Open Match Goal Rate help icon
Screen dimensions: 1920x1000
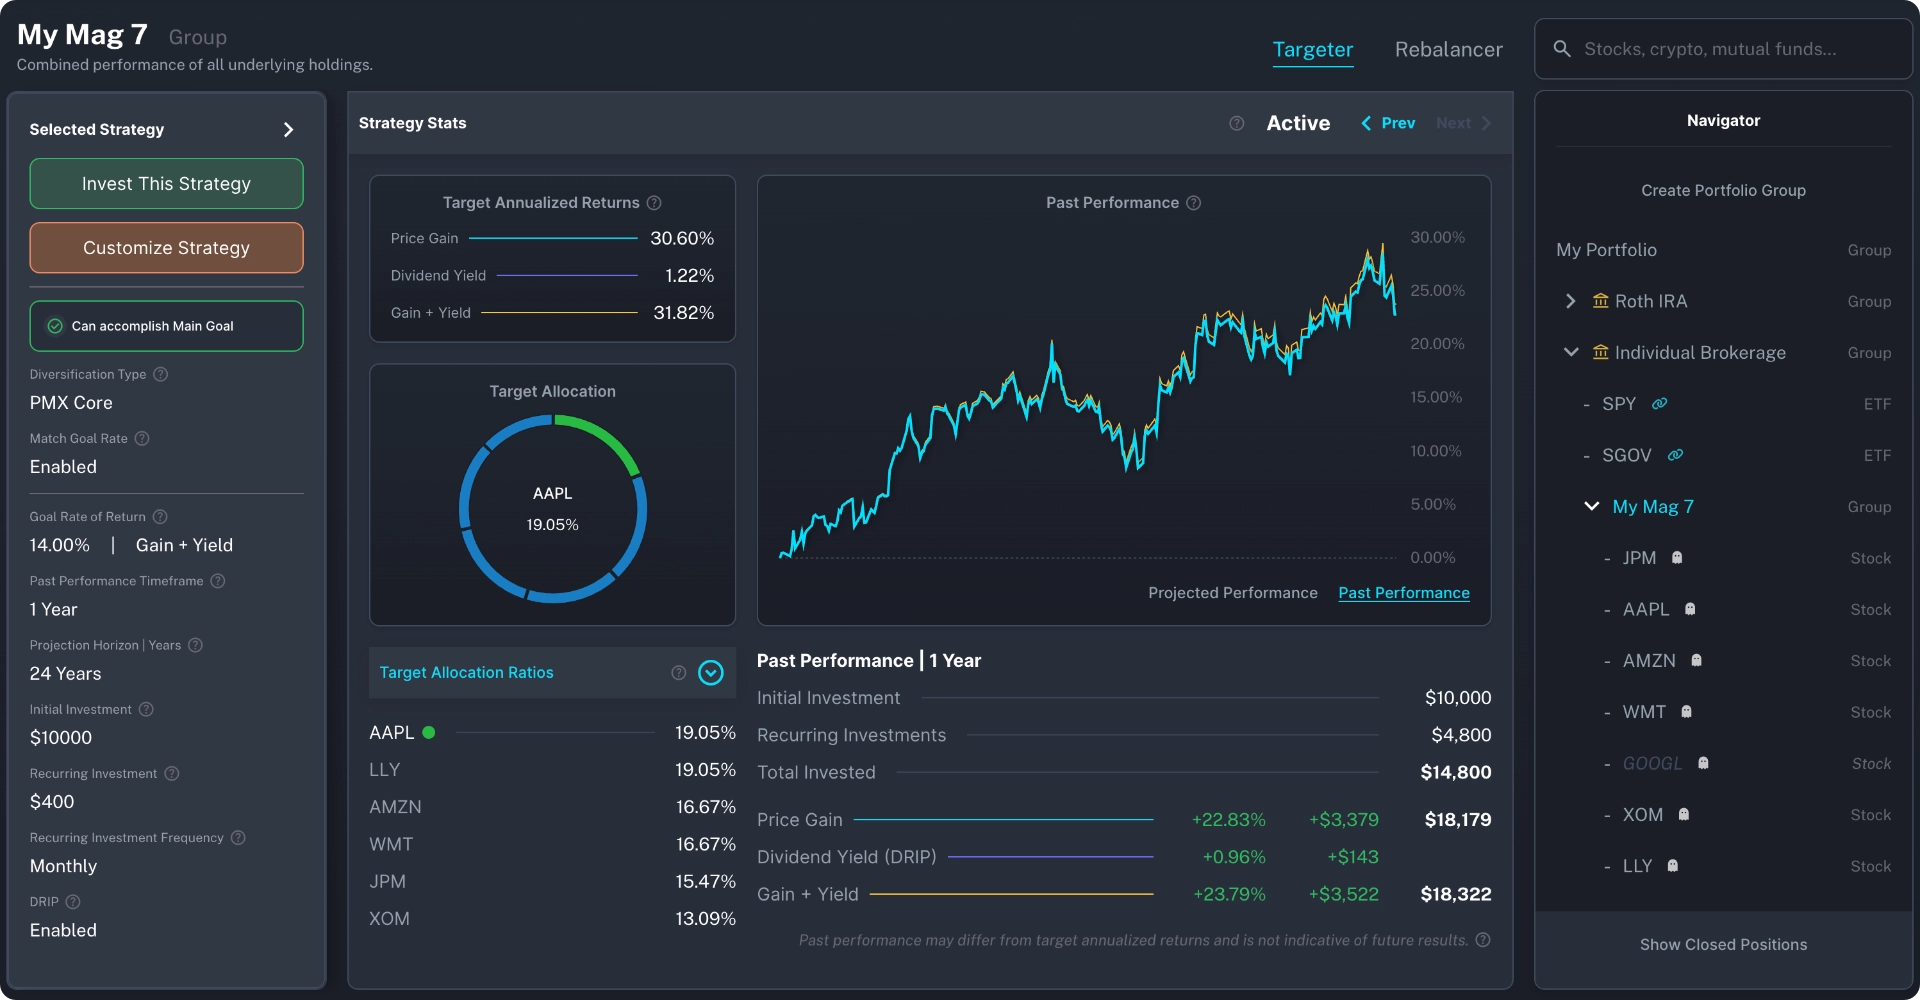(x=142, y=438)
